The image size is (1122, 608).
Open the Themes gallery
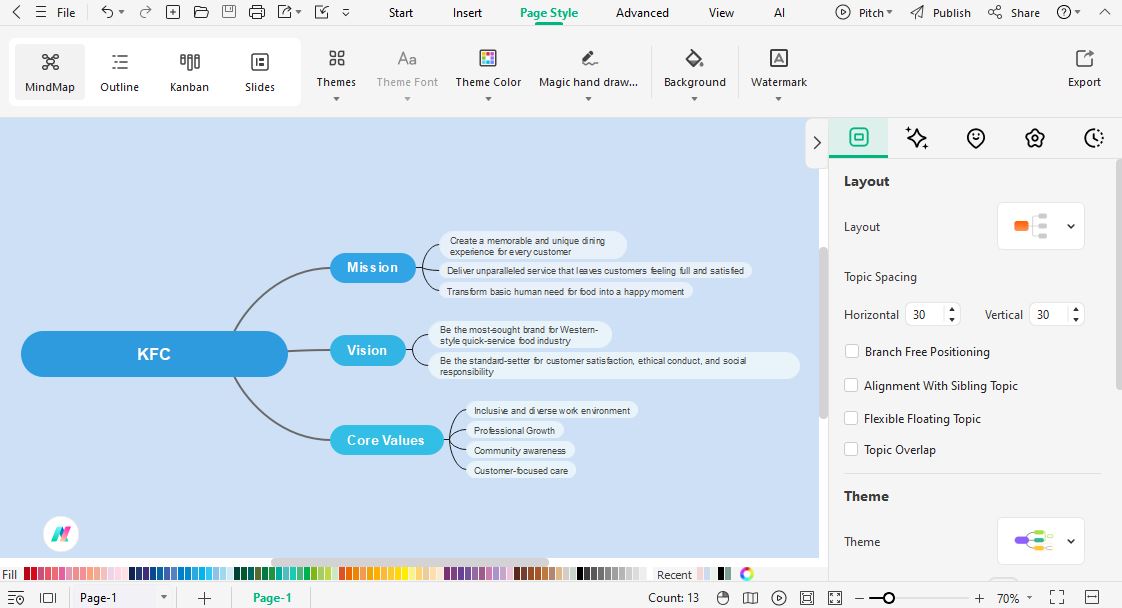(x=336, y=72)
